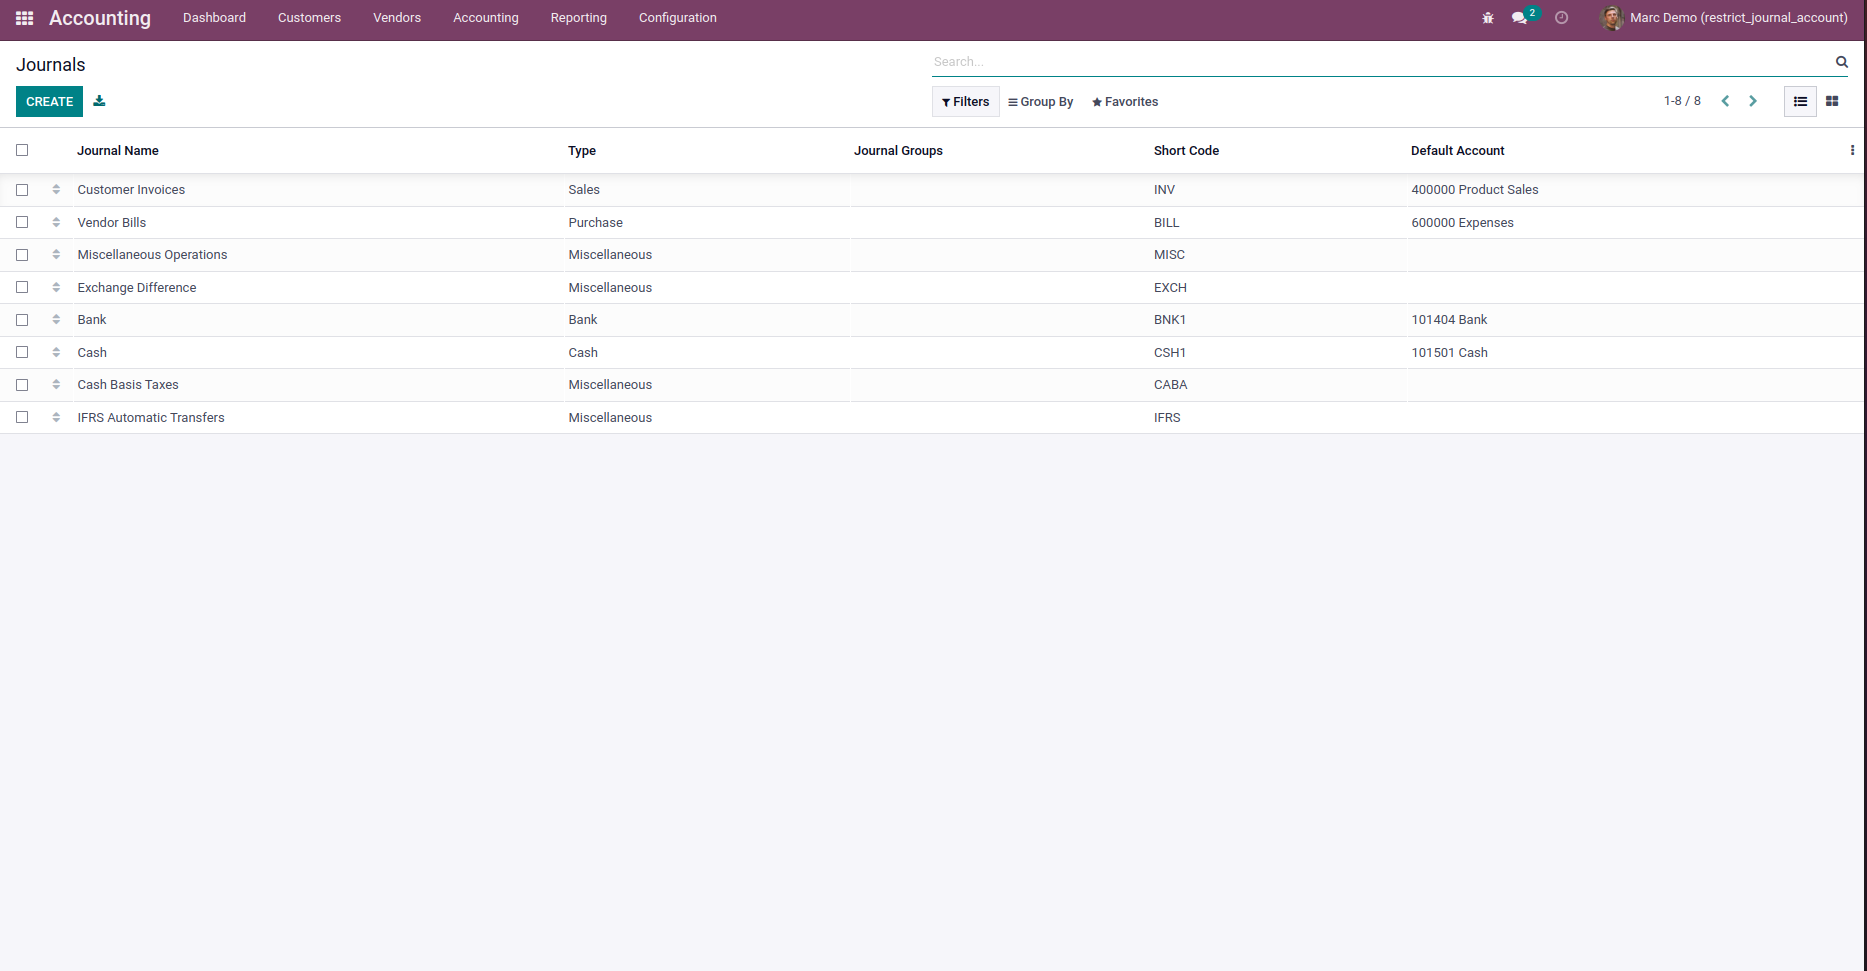The width and height of the screenshot is (1867, 971).
Task: Check the Vendor Bills row checkbox
Action: tap(22, 222)
